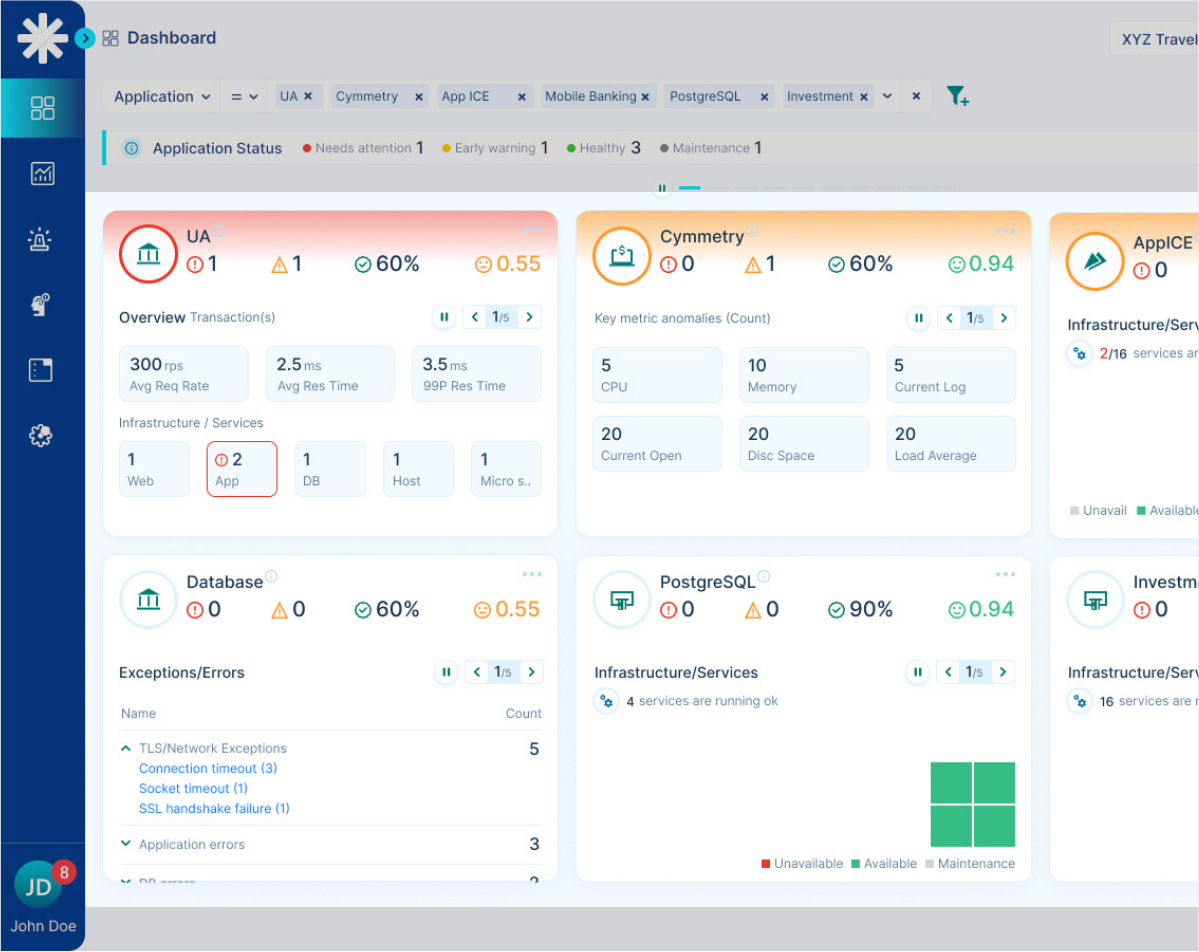Pause the Cymmetry key metric carousel

click(x=918, y=319)
